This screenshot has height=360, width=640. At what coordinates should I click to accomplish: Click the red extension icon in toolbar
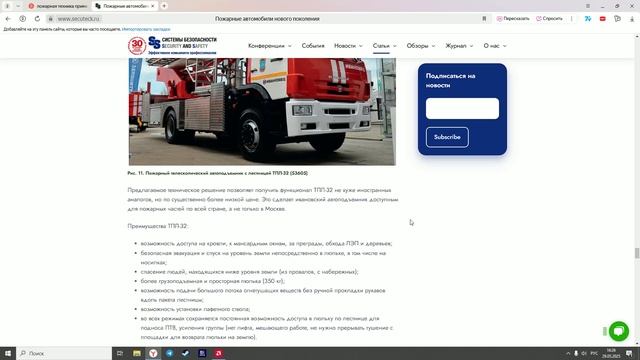[x=602, y=19]
